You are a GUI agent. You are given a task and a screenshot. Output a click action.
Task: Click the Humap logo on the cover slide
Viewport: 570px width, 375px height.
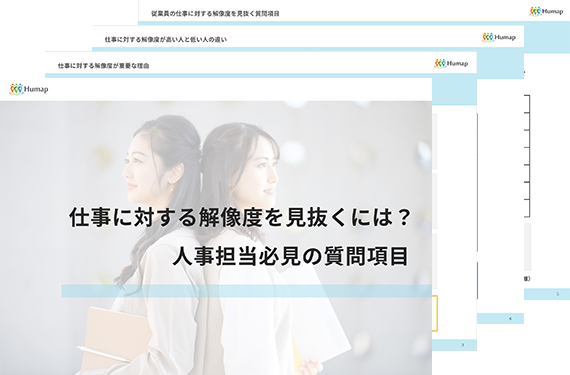29,89
